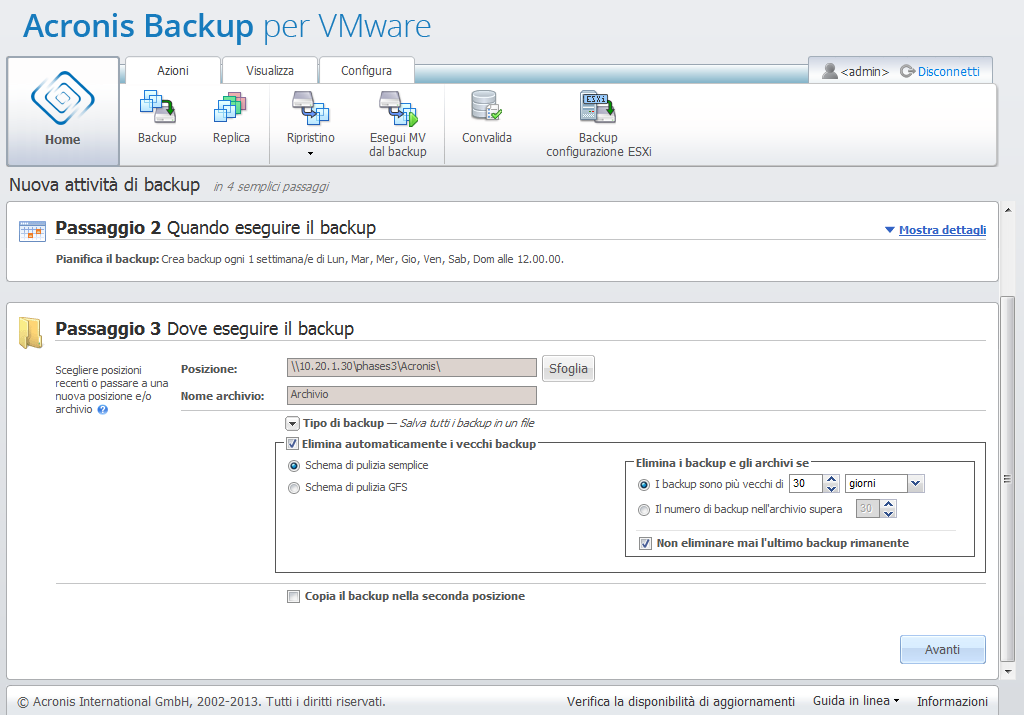Click the admin user icon
The image size is (1024, 715).
click(829, 71)
